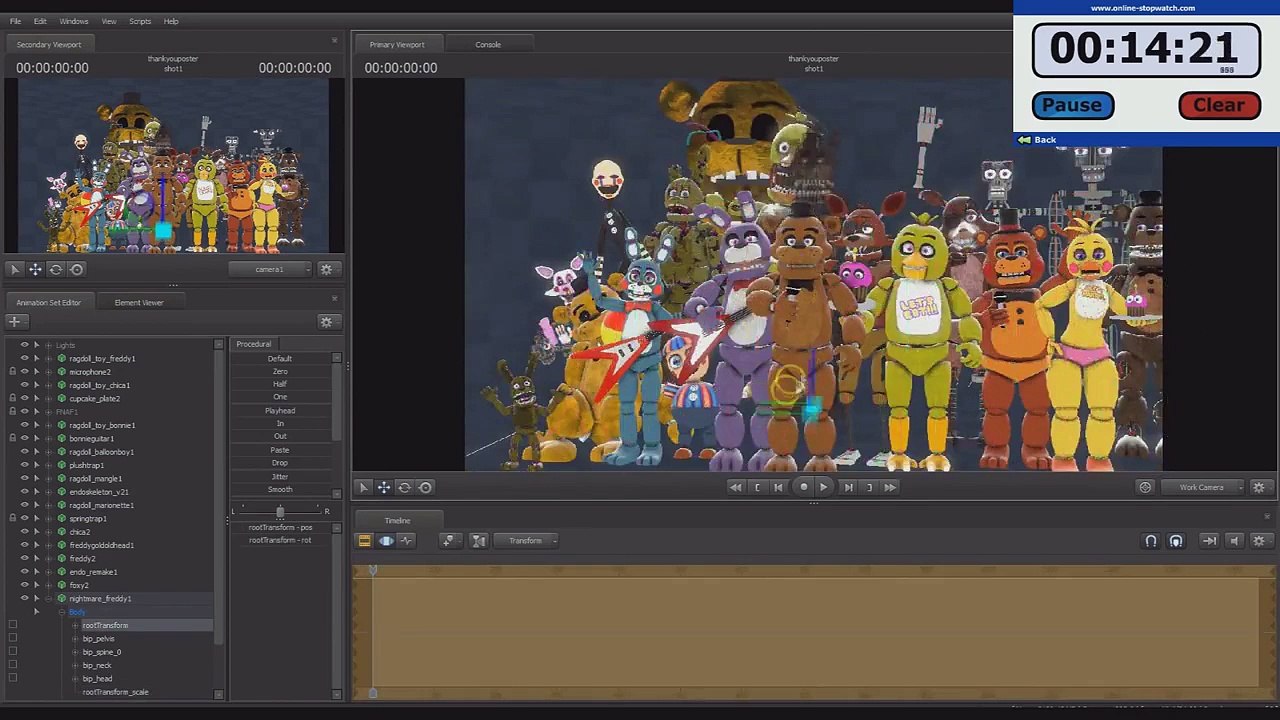The image size is (1280, 720).
Task: Click the ripple edit arrow icon in Timeline
Action: click(1209, 541)
